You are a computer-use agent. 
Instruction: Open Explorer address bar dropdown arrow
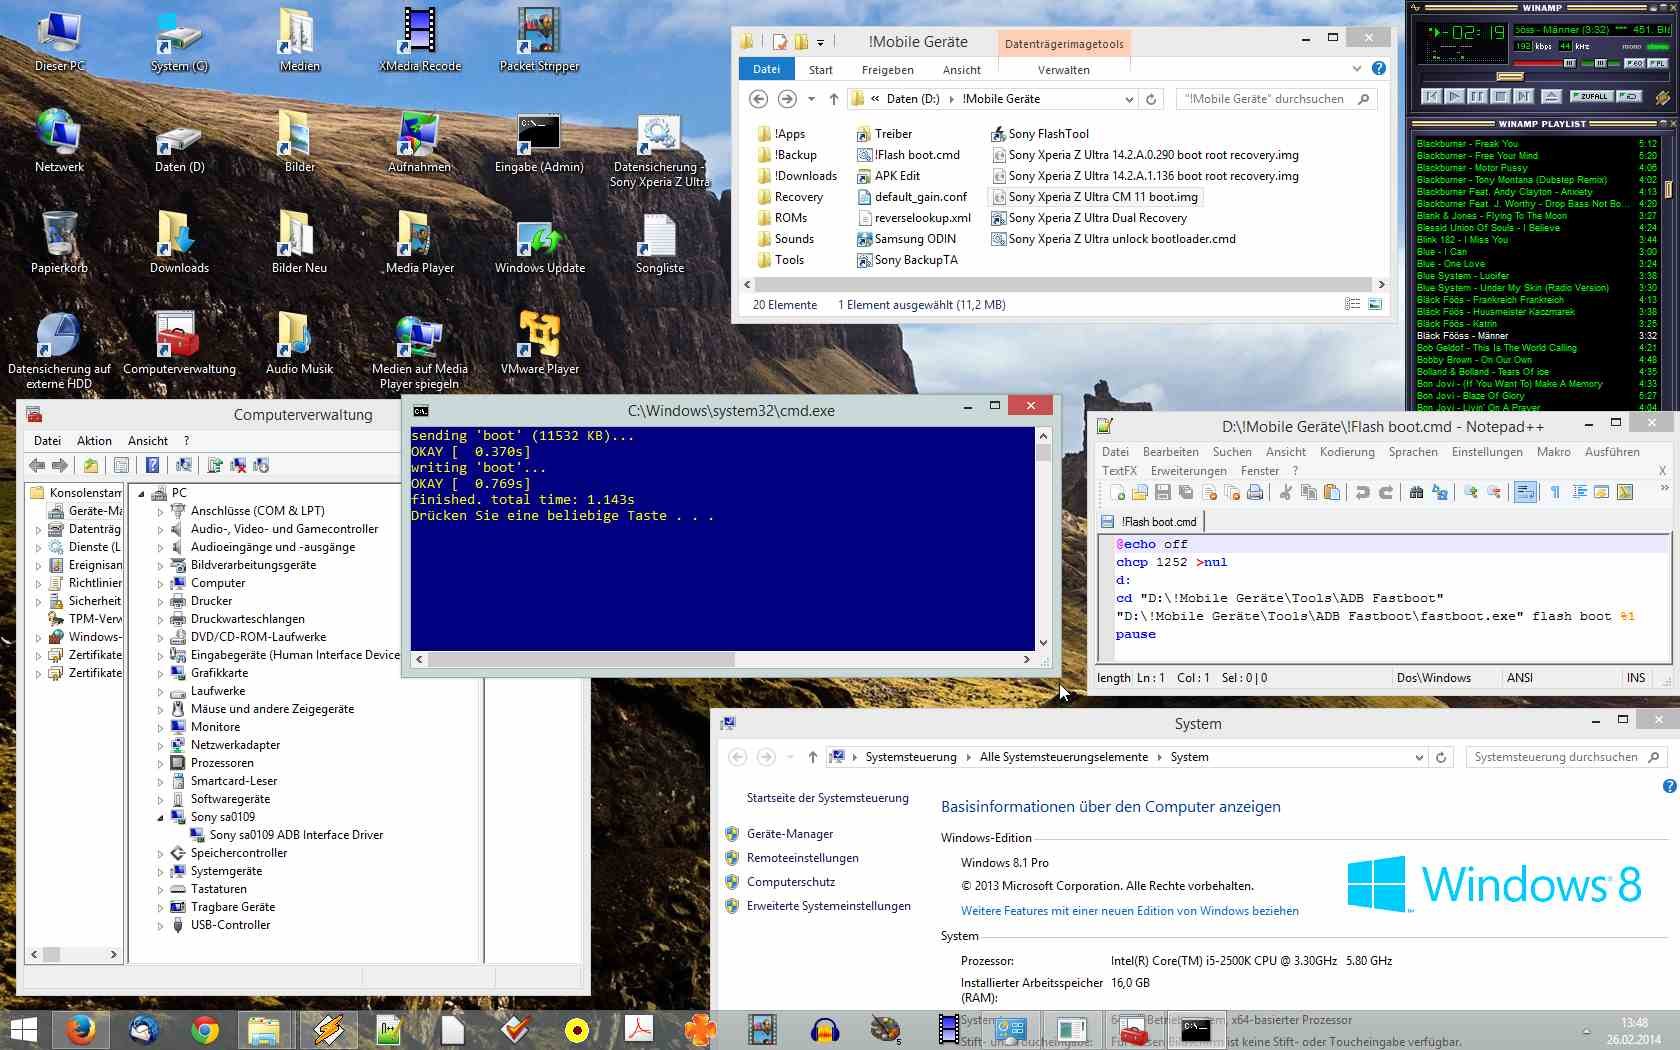pyautogui.click(x=1129, y=99)
